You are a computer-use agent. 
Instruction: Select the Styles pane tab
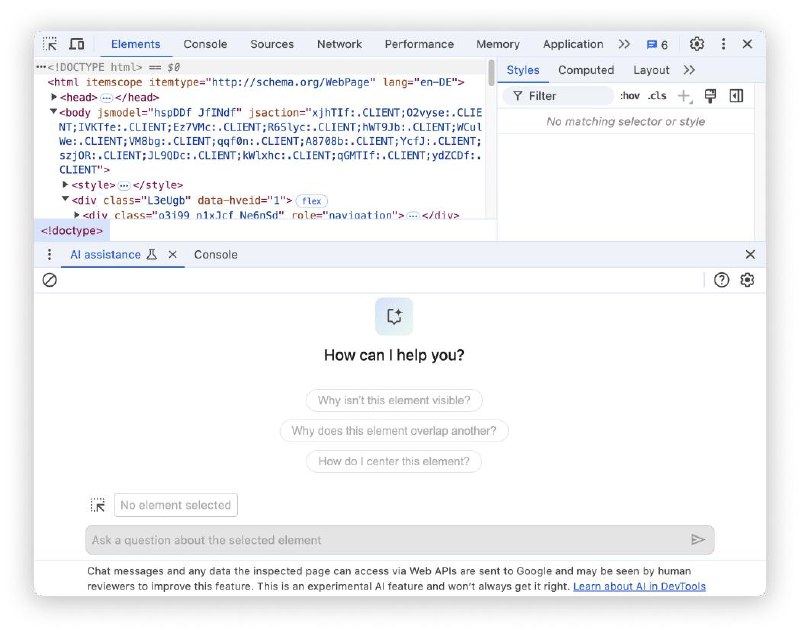tap(523, 70)
